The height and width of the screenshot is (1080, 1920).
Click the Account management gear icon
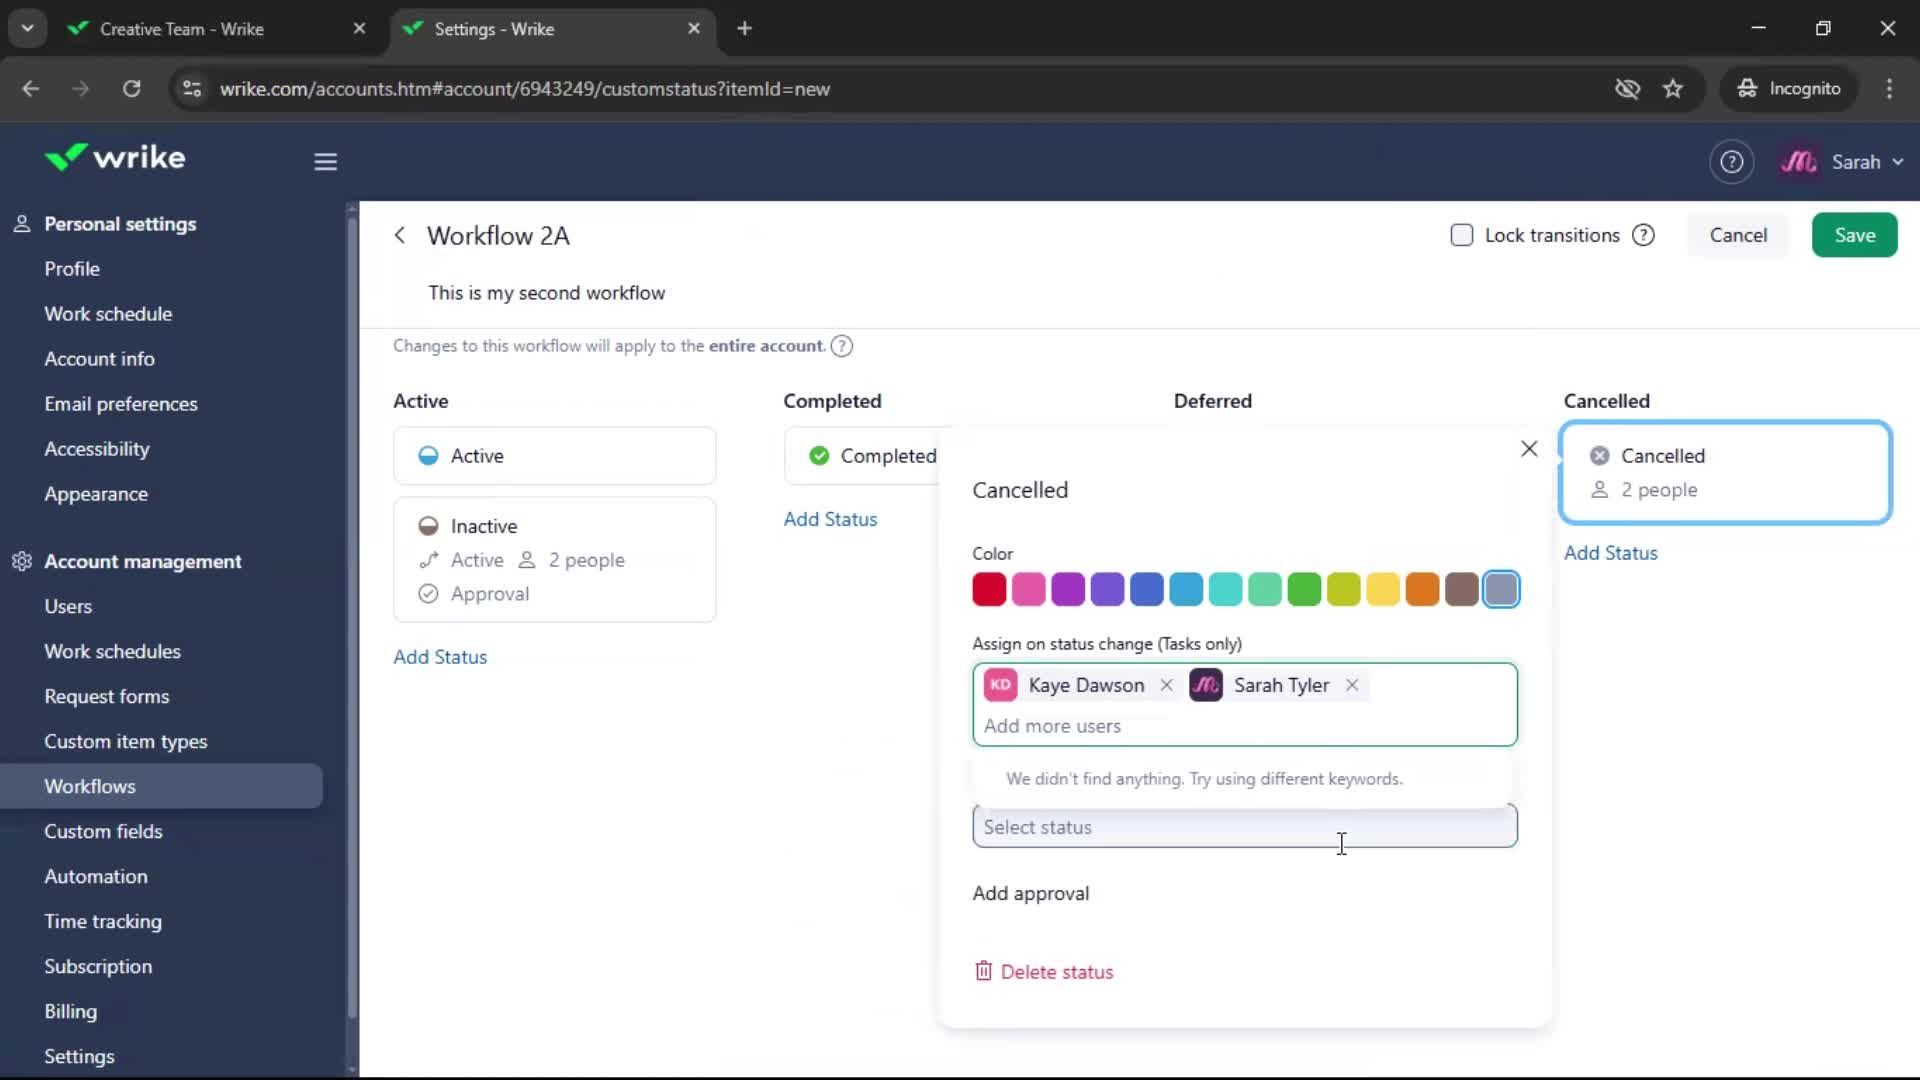22,562
